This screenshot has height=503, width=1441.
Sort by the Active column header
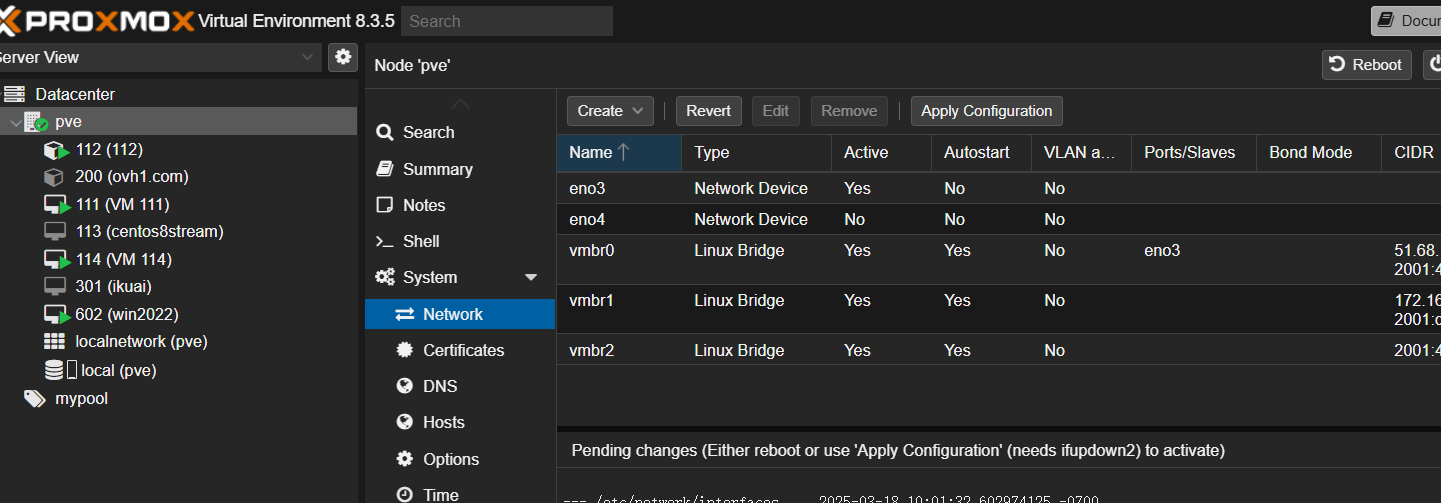coord(881,152)
